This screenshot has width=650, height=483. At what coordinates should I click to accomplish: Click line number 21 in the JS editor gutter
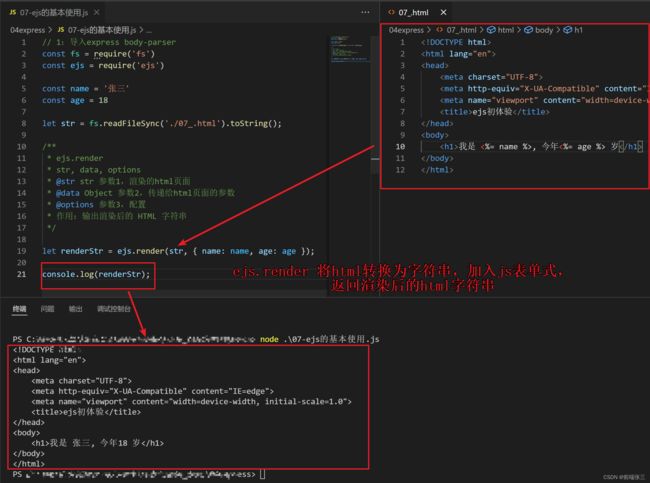click(x=22, y=274)
